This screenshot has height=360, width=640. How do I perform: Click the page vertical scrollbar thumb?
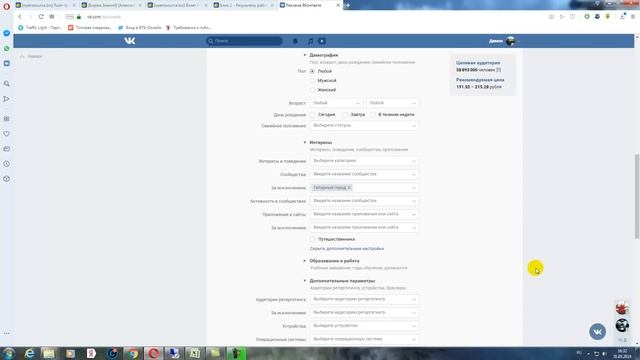(637, 196)
